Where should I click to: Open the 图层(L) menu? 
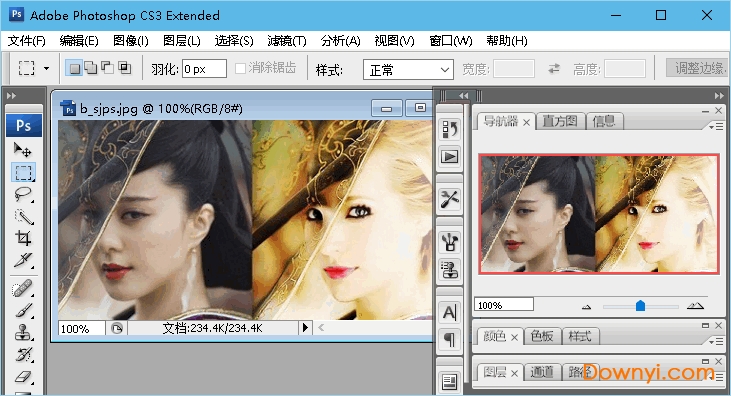(181, 41)
